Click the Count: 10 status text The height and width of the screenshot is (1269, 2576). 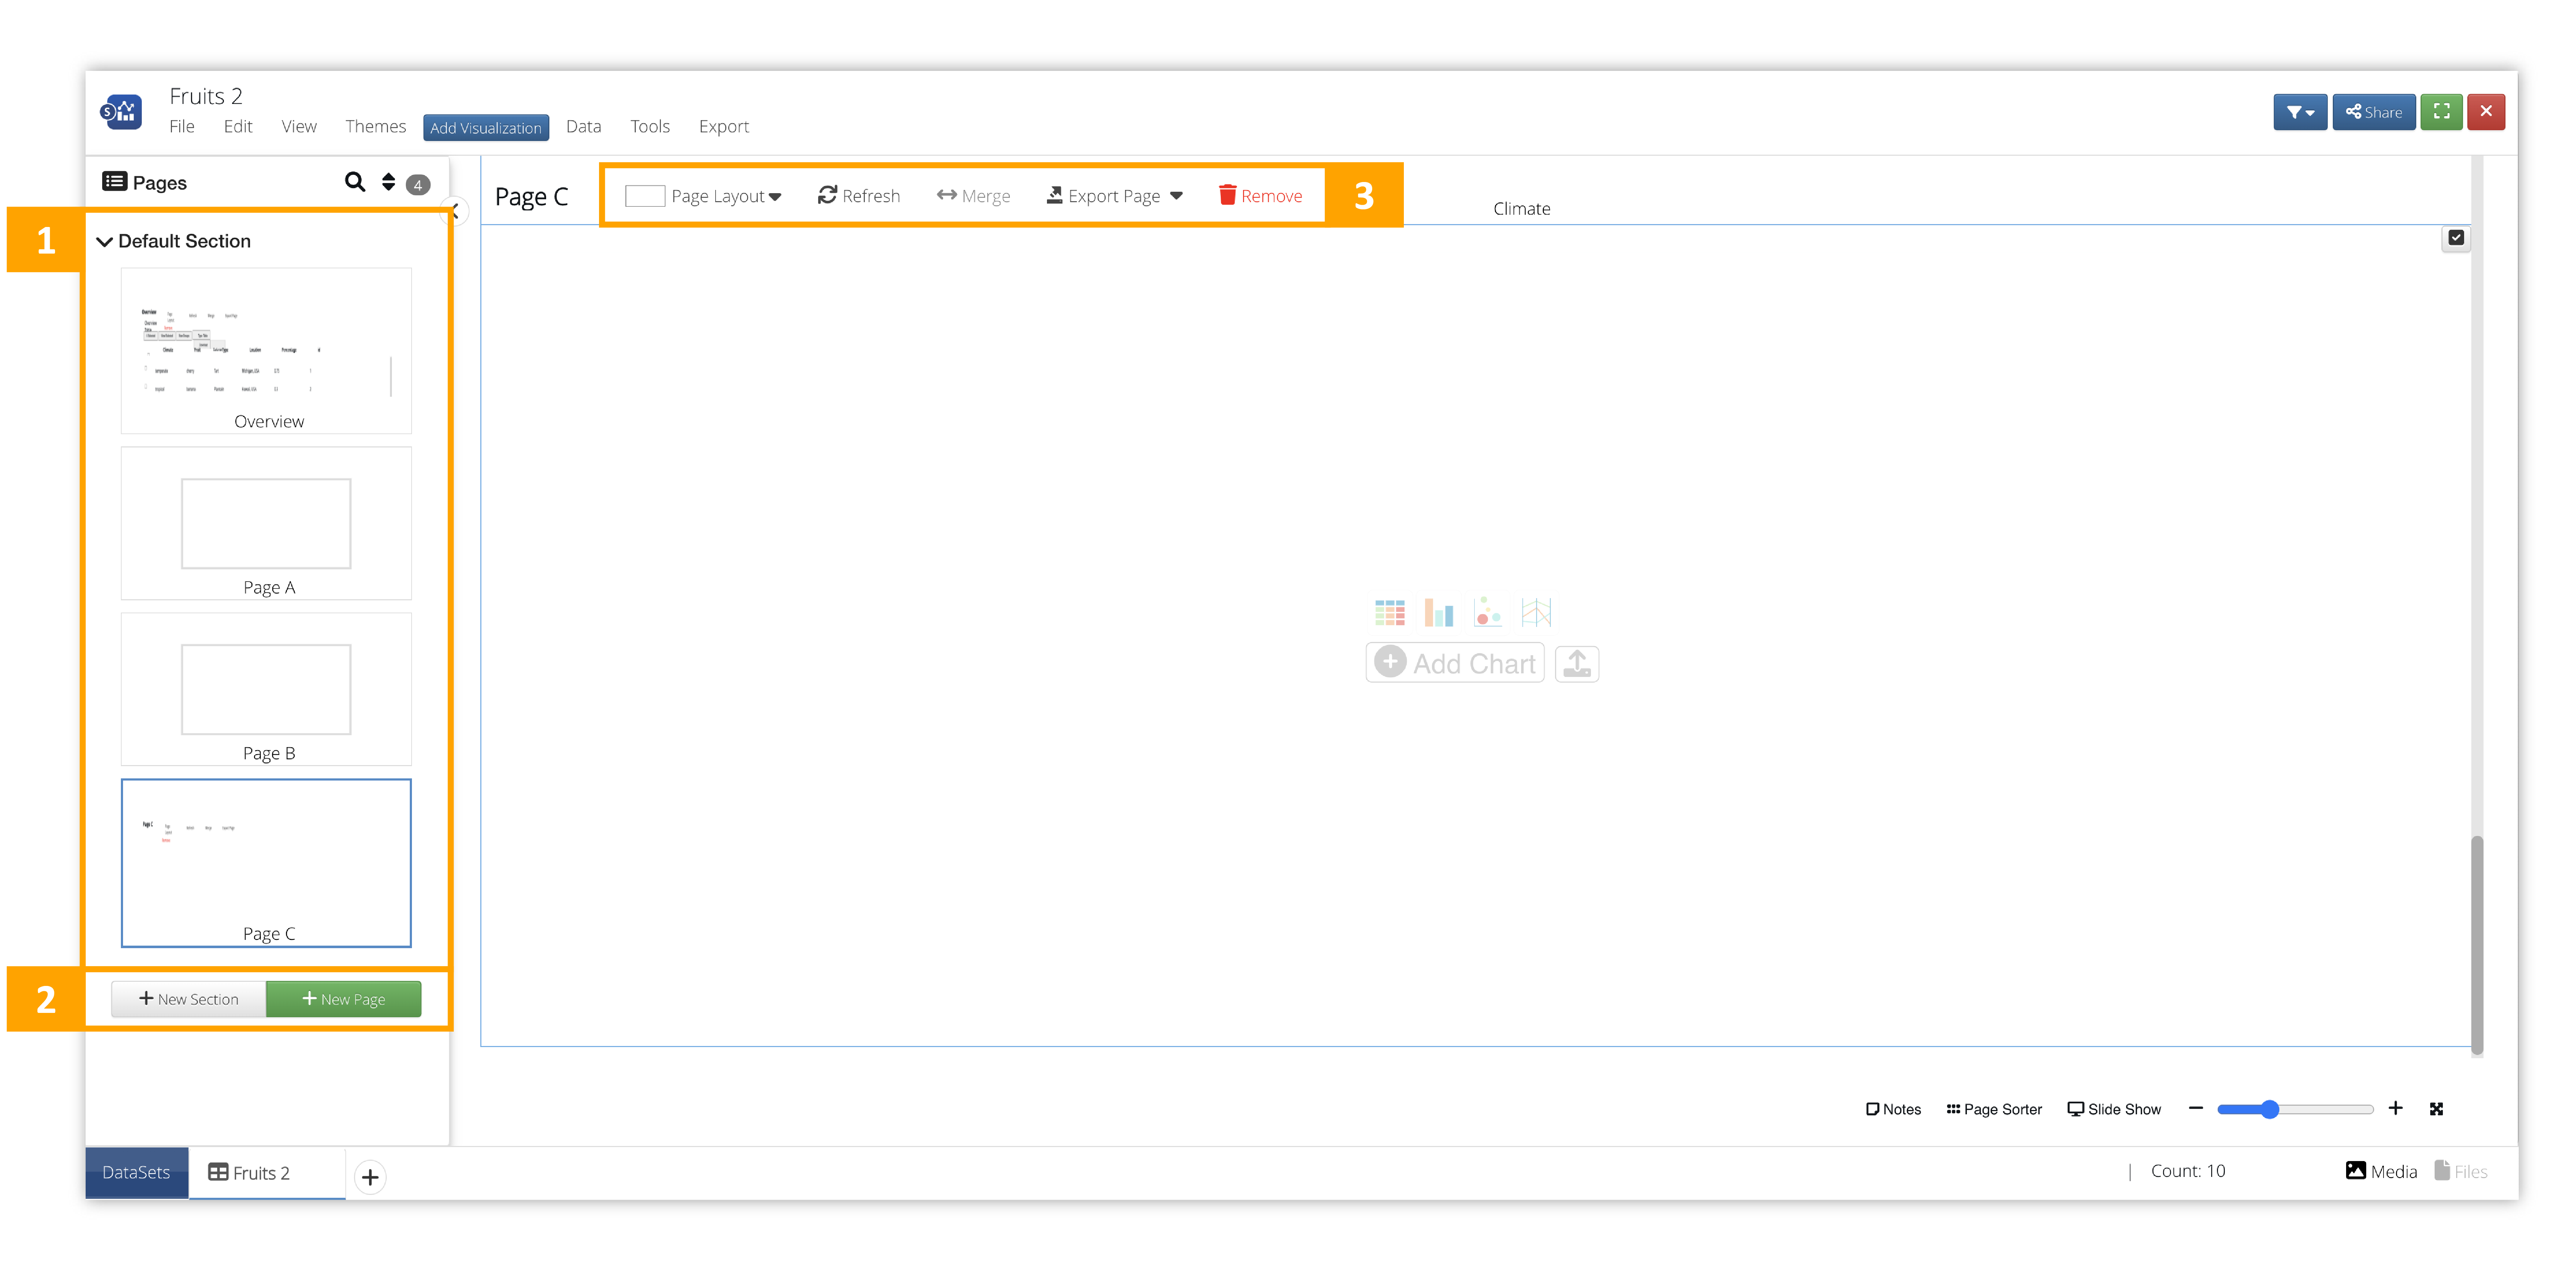[x=2188, y=1171]
